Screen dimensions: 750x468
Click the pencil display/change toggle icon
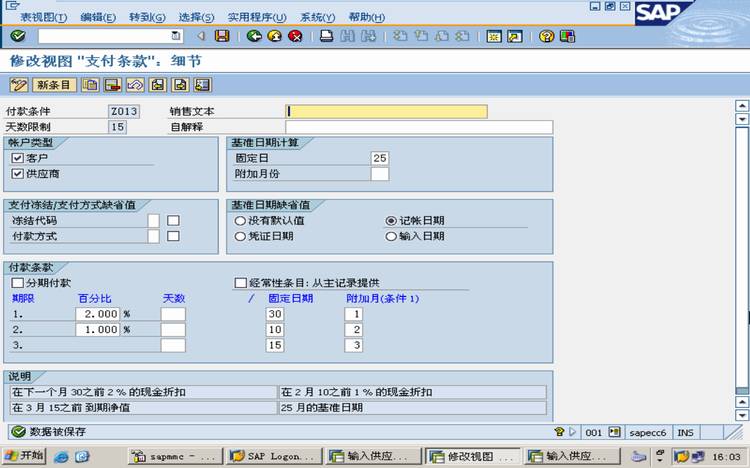[x=19, y=85]
